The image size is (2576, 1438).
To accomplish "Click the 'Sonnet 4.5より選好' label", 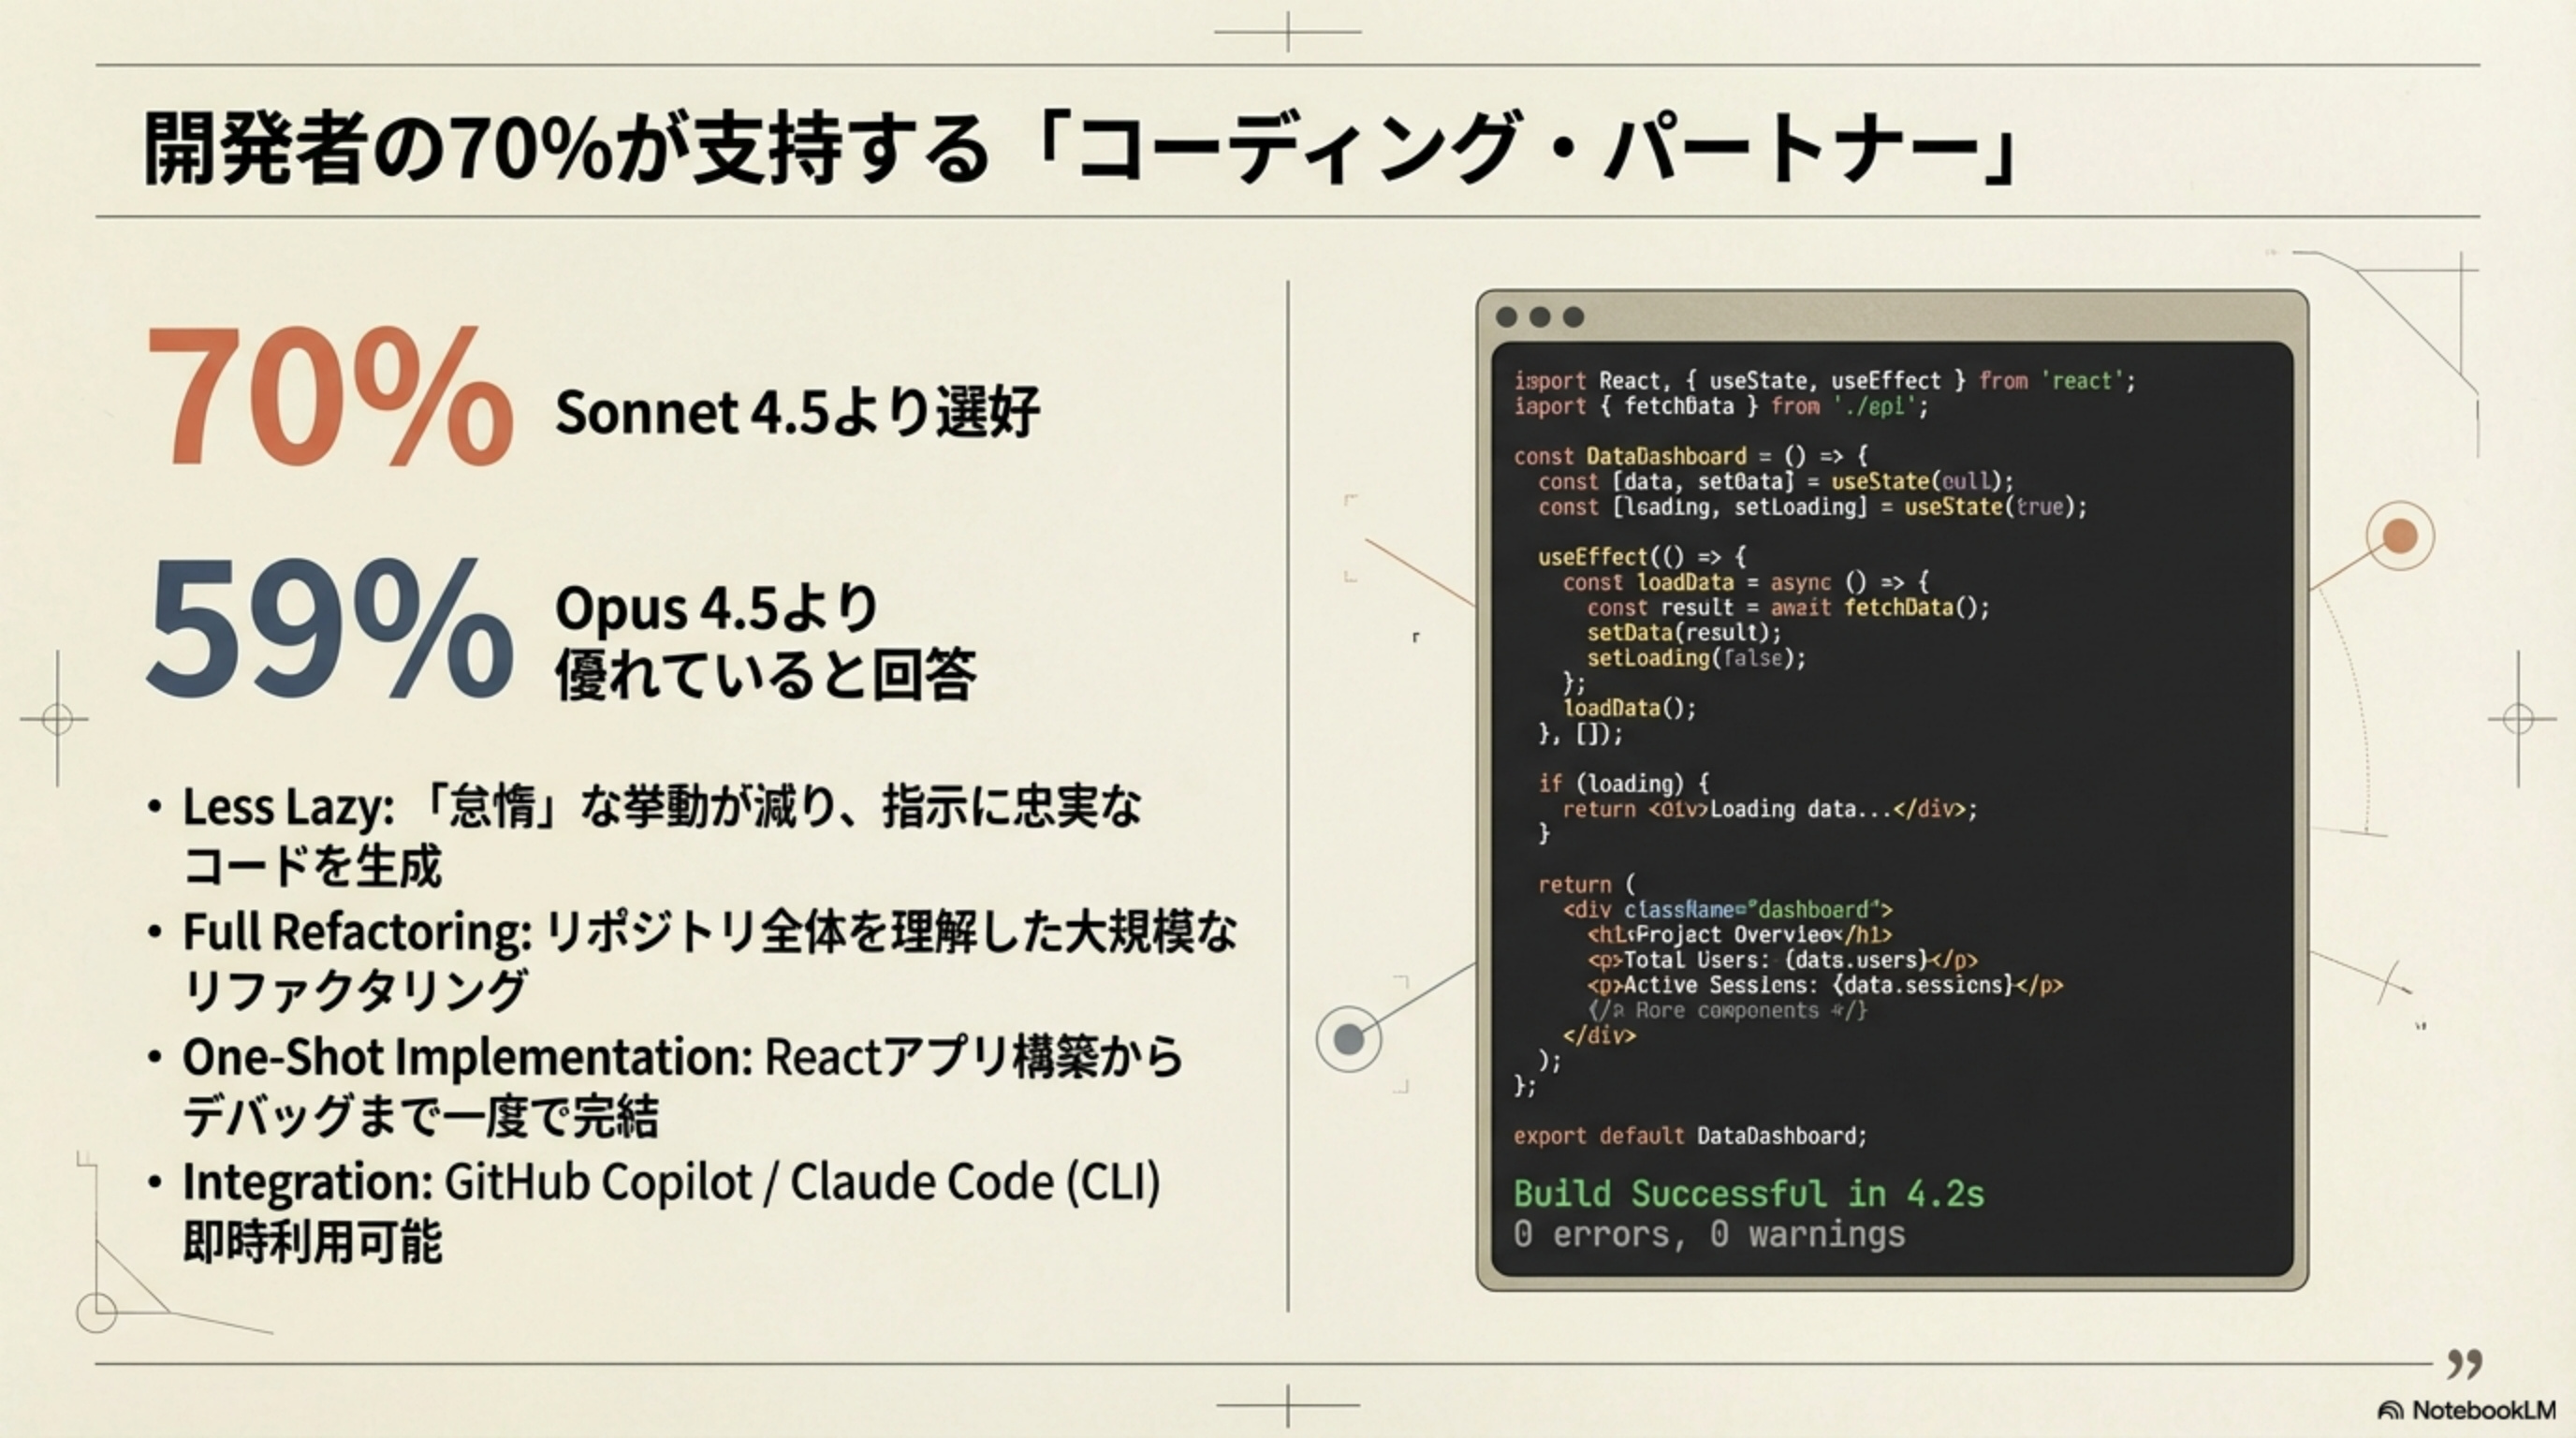I will [797, 412].
